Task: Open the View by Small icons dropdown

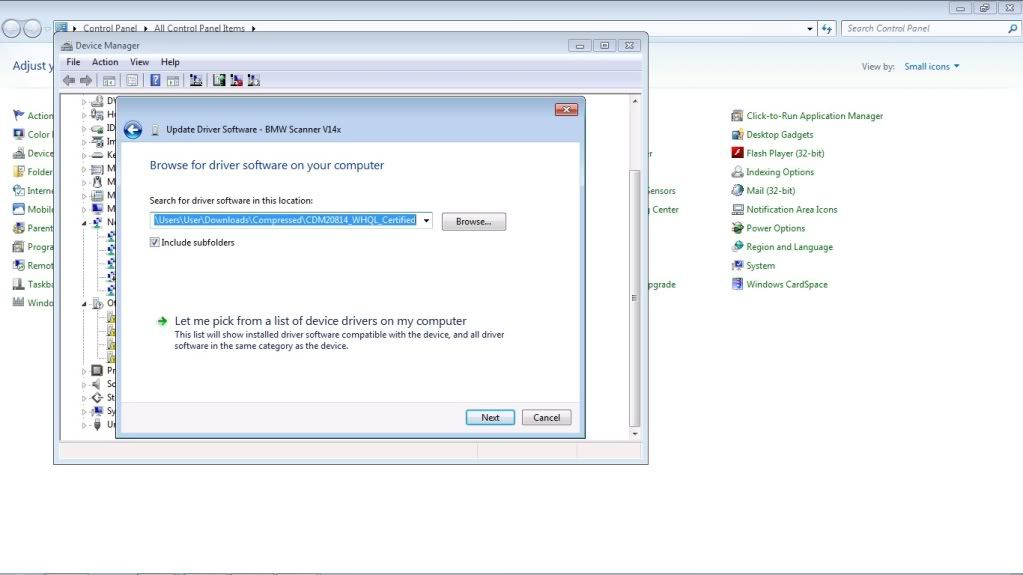Action: (931, 67)
